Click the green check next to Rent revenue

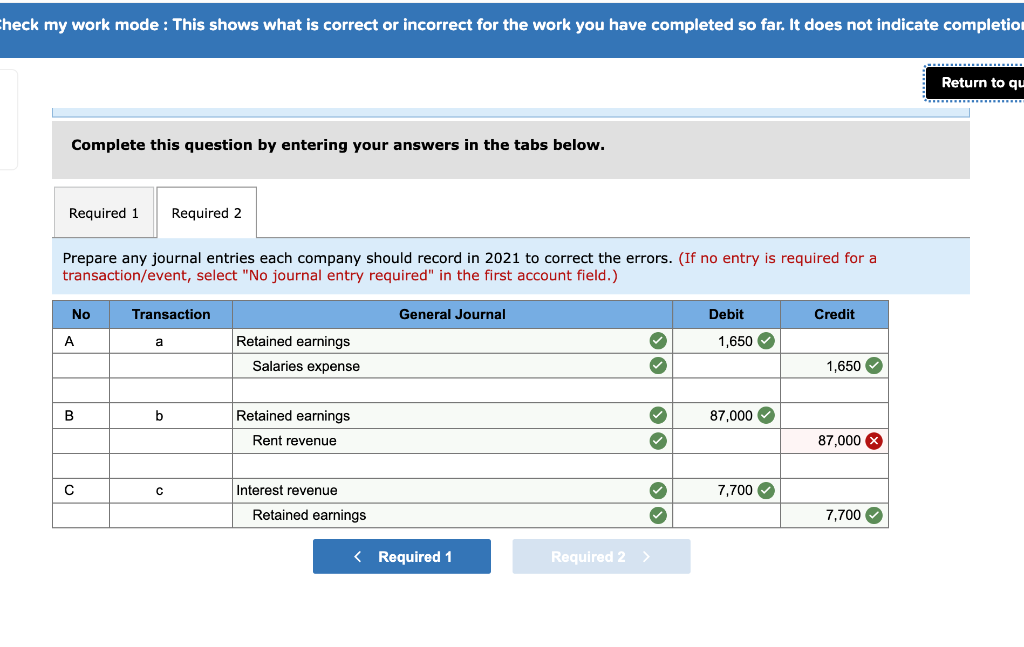pyautogui.click(x=658, y=440)
